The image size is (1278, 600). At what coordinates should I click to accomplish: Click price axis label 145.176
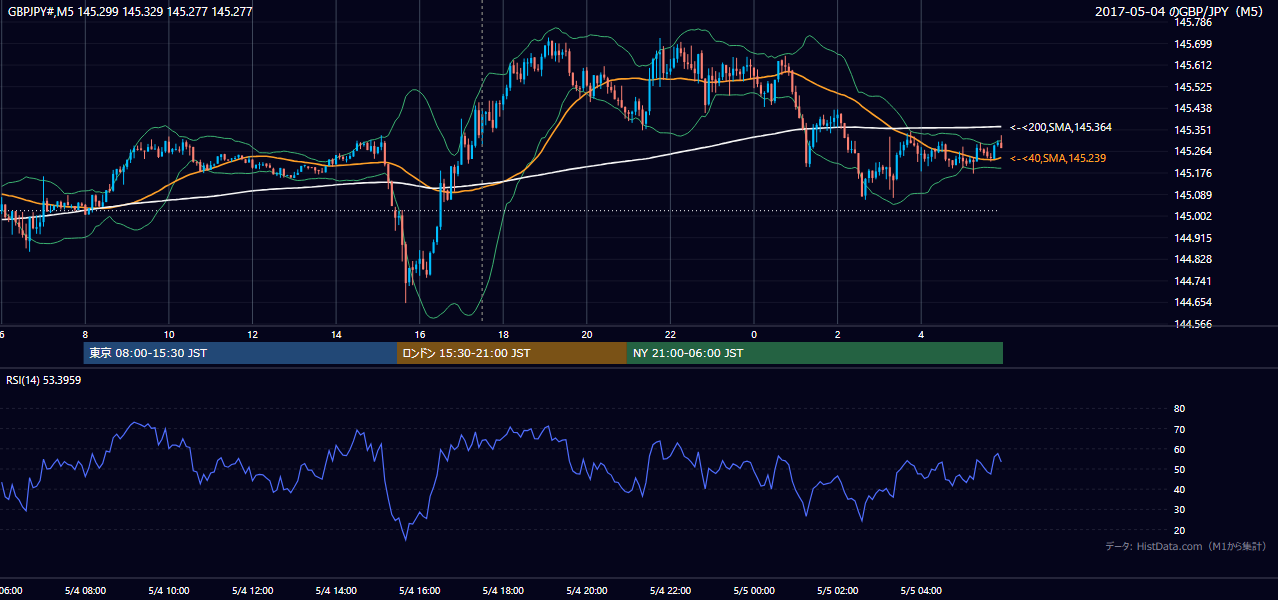point(1192,173)
